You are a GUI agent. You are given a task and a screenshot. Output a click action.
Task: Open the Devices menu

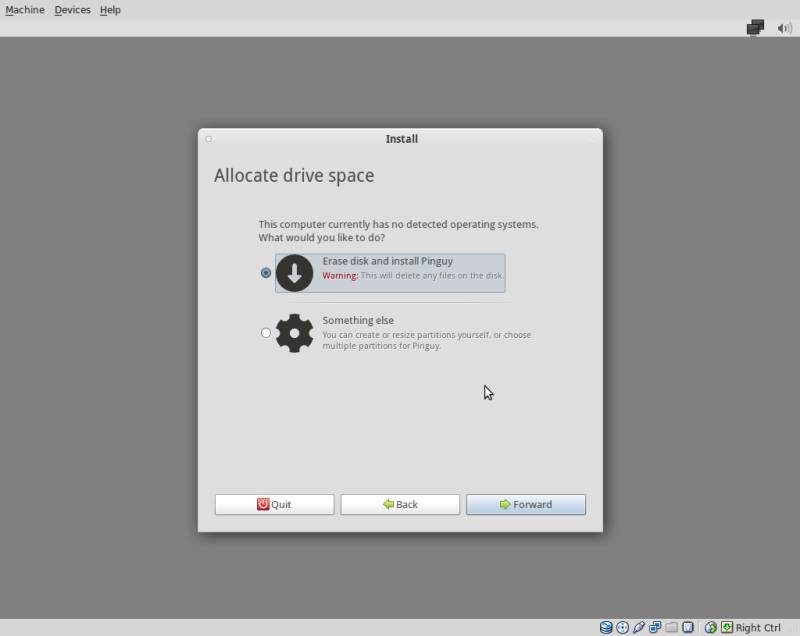(72, 10)
